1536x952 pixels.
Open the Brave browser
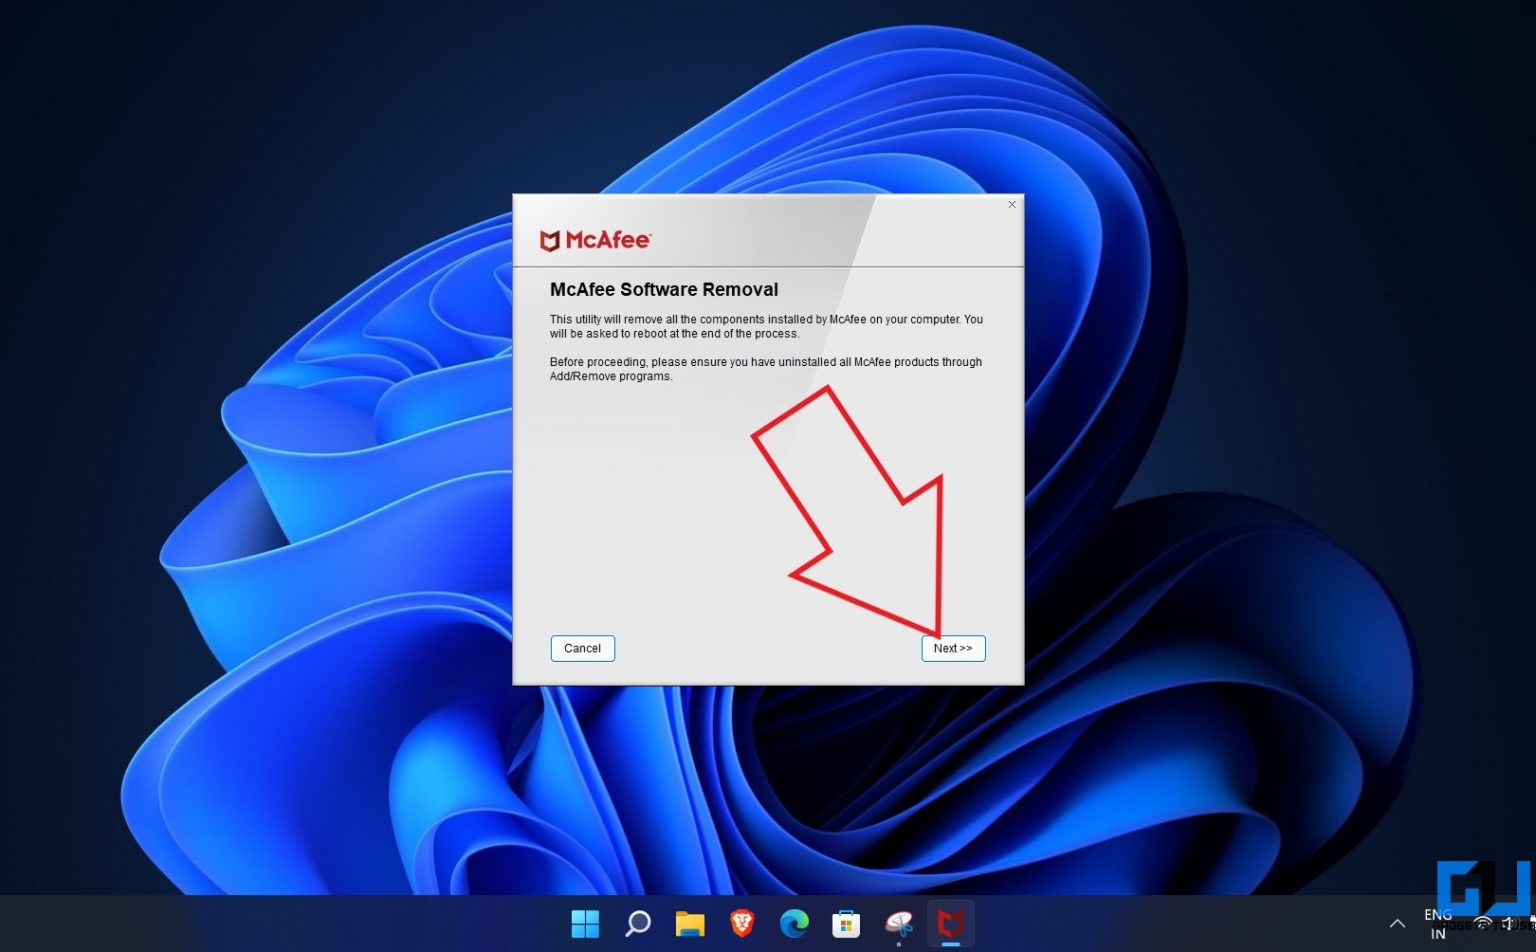(x=741, y=923)
